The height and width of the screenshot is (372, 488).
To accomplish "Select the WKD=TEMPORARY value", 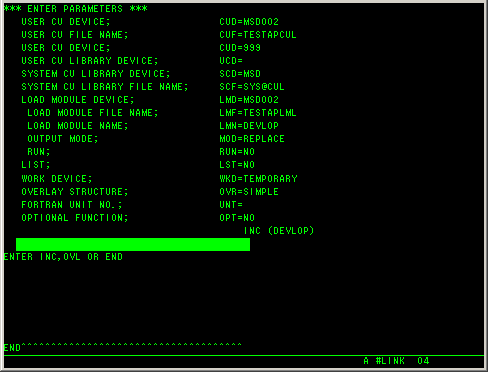I will click(258, 179).
